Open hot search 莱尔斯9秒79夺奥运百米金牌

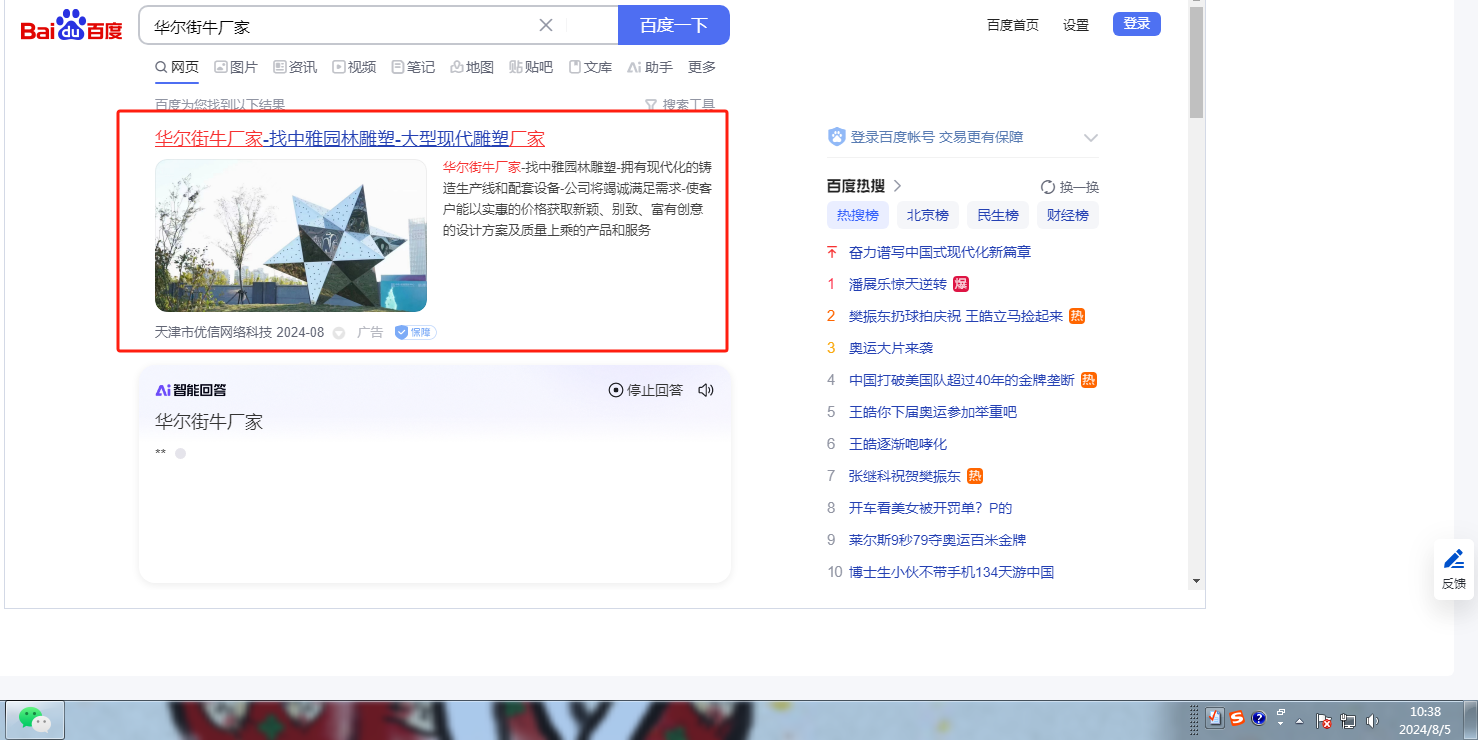pyautogui.click(x=938, y=540)
